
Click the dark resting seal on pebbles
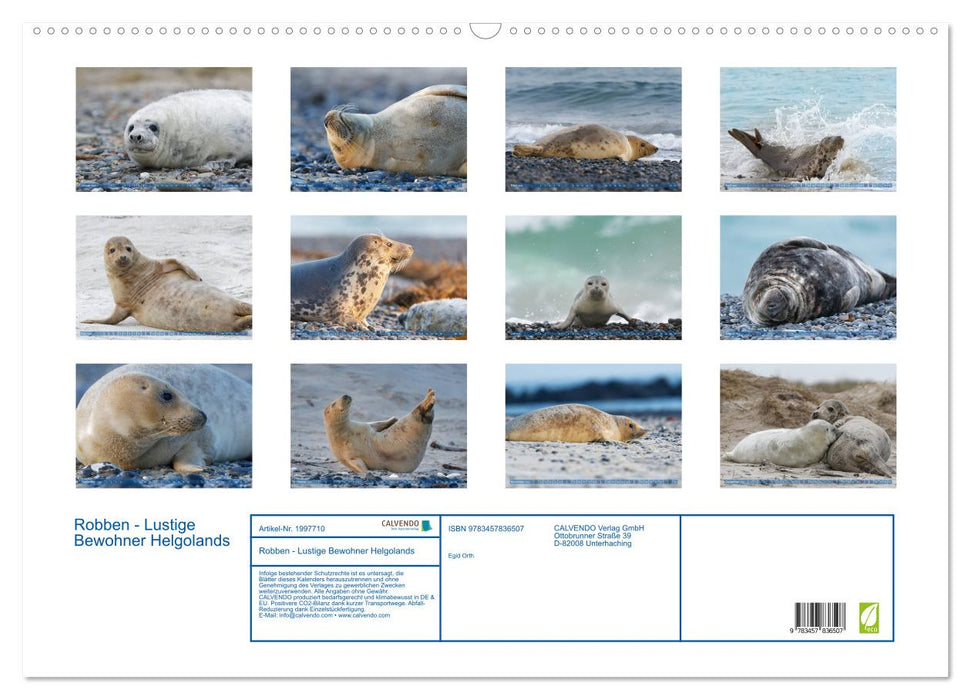(806, 278)
